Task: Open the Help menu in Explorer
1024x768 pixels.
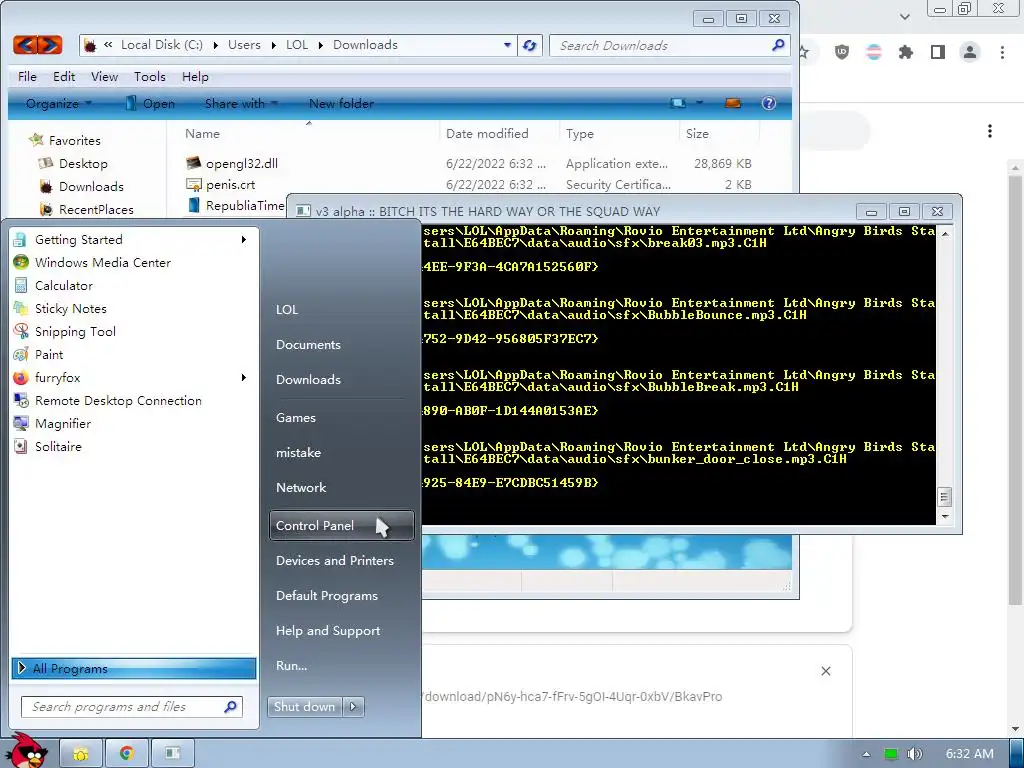Action: [195, 76]
